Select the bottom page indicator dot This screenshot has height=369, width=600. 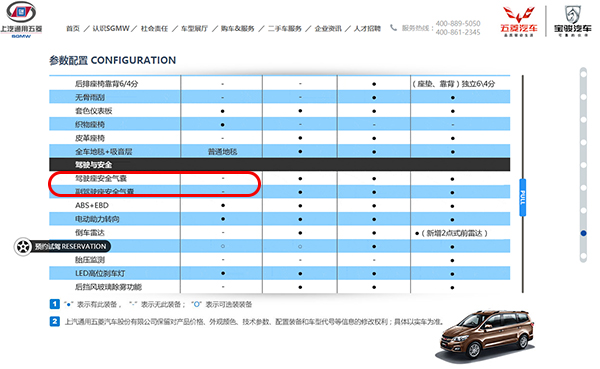[x=583, y=256]
